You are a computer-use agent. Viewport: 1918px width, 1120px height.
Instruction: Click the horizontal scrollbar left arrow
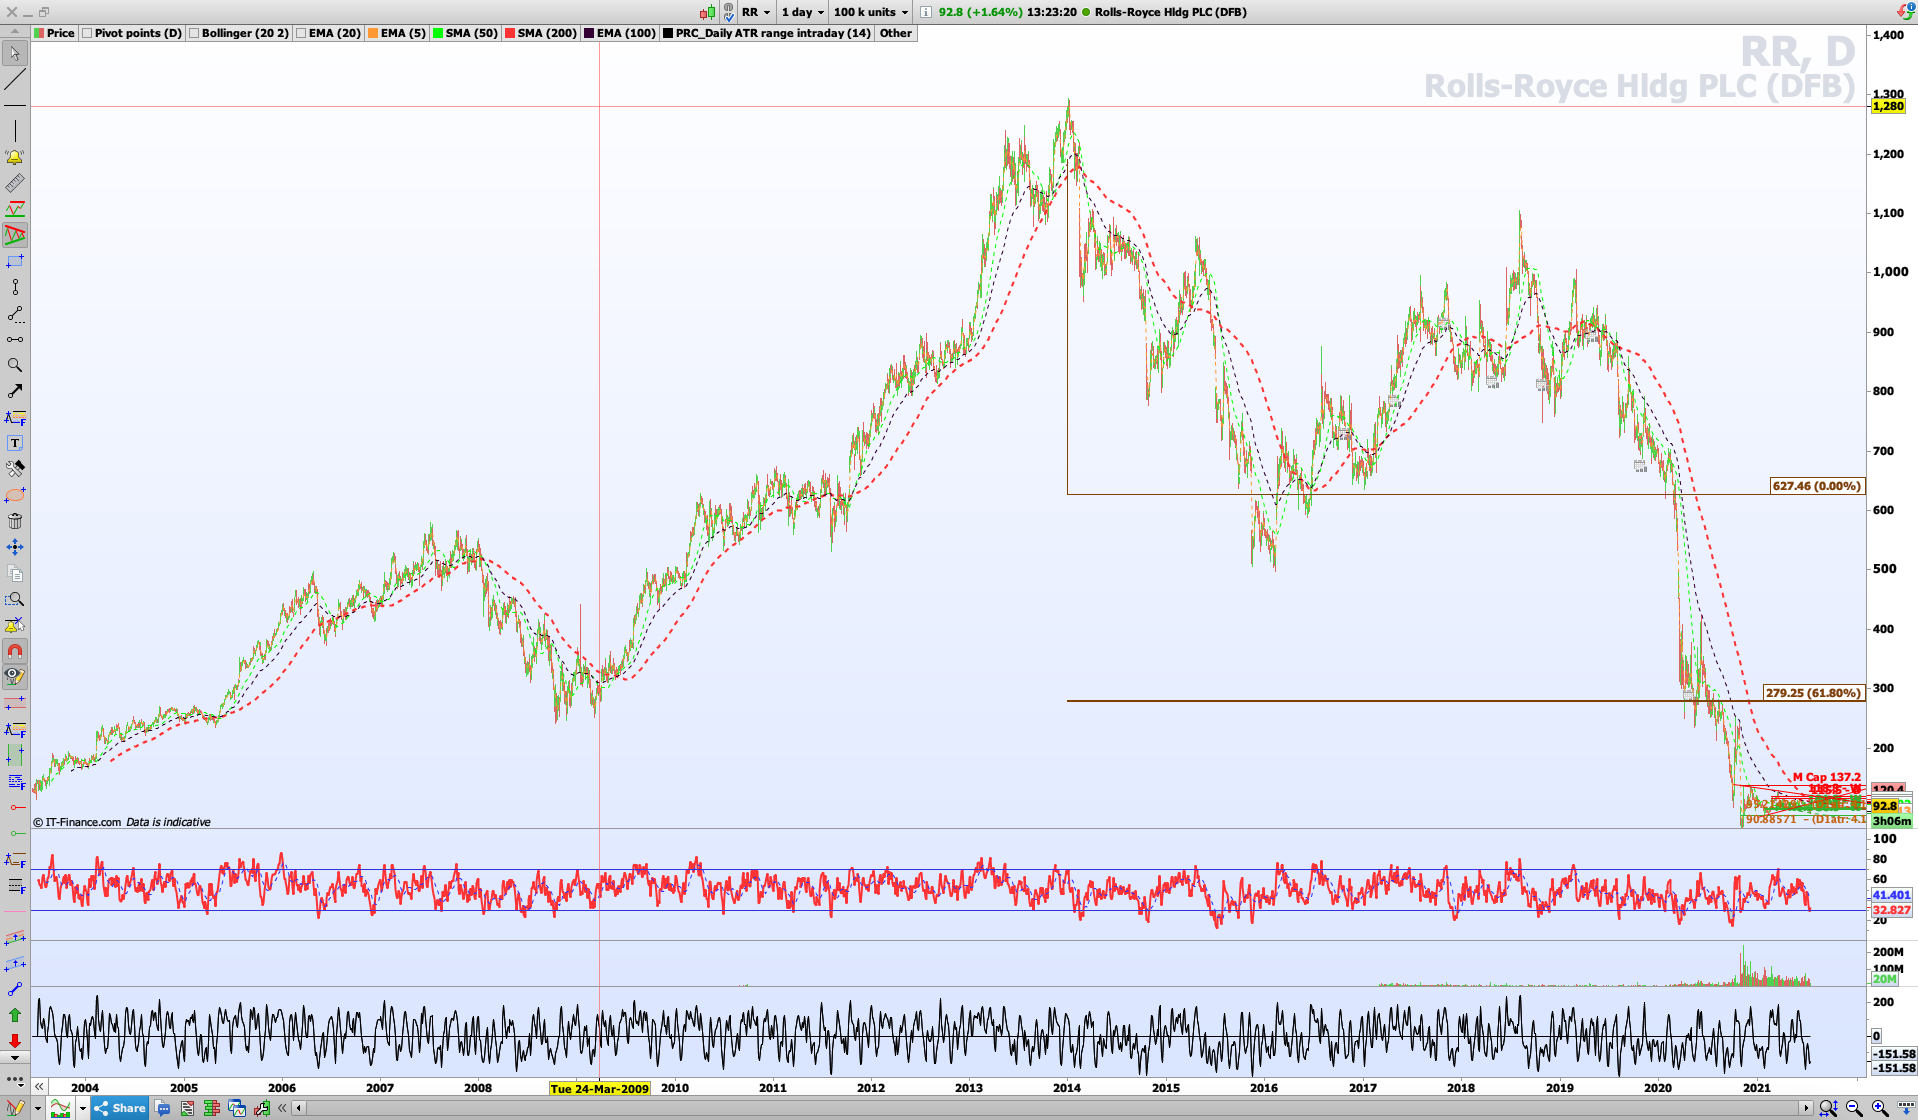[299, 1108]
